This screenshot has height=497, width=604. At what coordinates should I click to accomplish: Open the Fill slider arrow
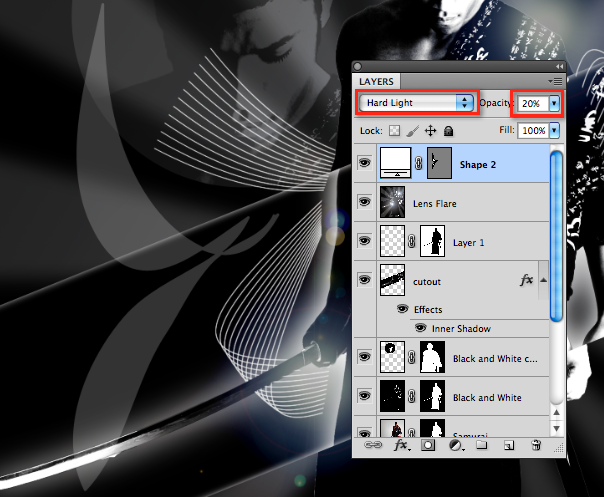tap(554, 130)
